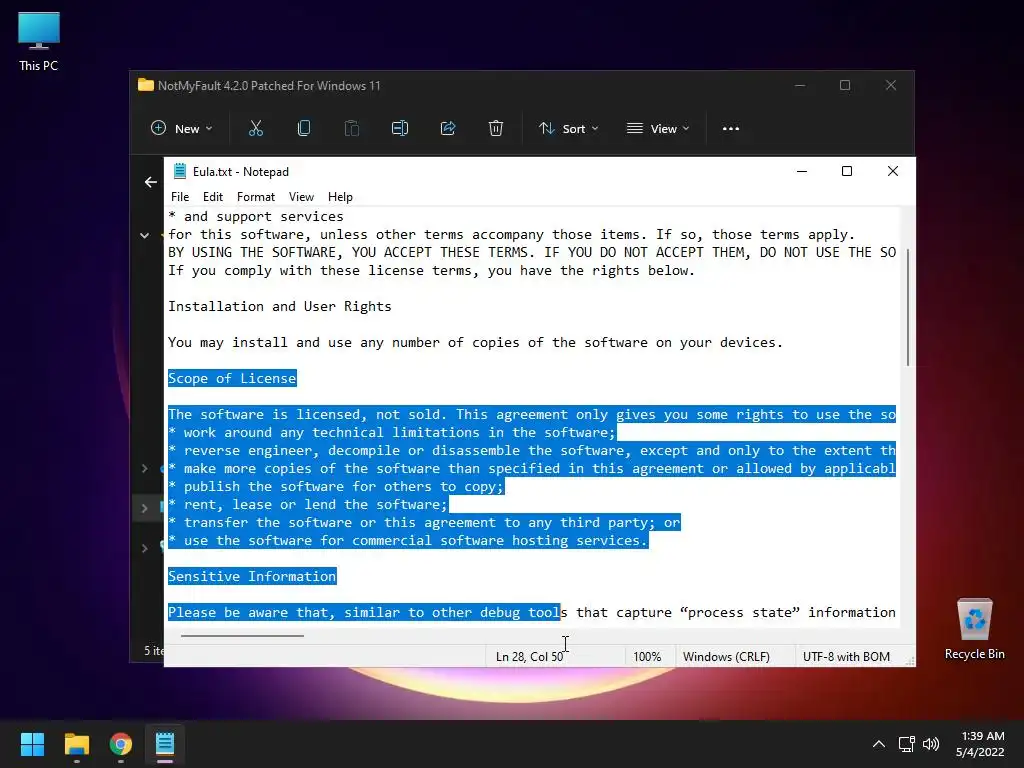
Task: Close the Eula.txt Notepad window
Action: tap(893, 171)
